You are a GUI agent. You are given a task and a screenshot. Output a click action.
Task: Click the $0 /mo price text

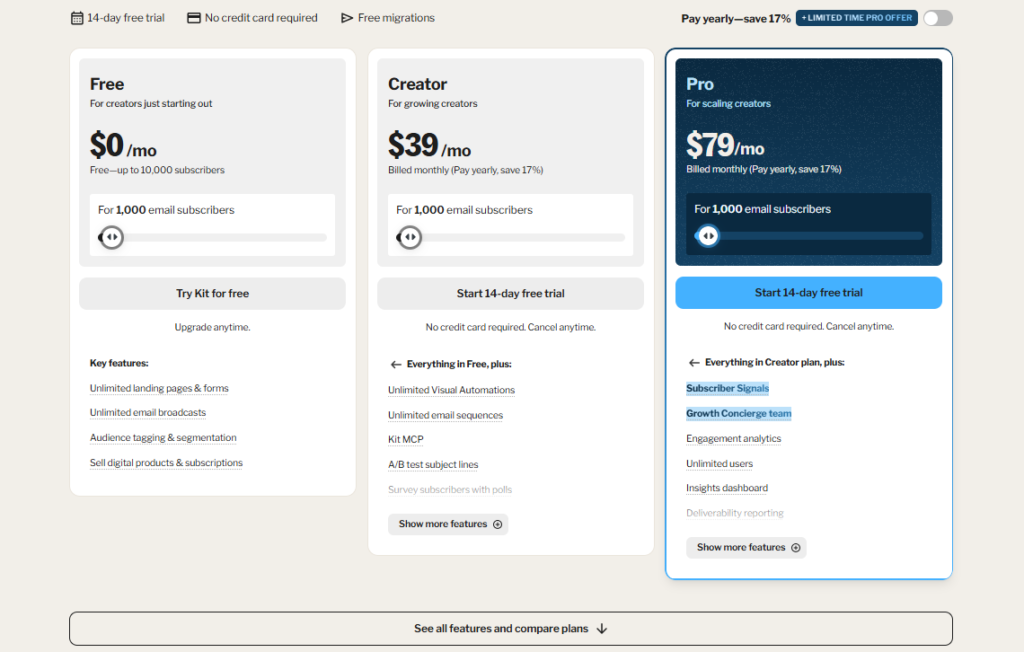[123, 145]
